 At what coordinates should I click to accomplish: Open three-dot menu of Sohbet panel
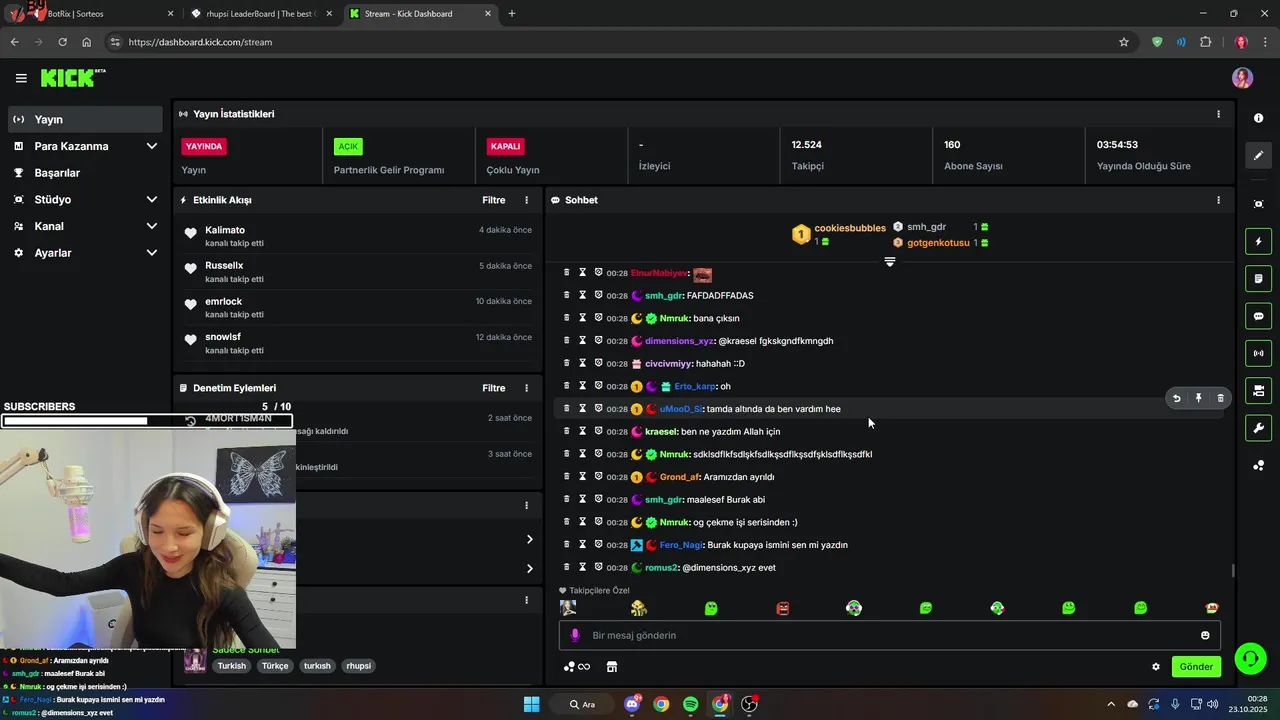[x=1218, y=200]
